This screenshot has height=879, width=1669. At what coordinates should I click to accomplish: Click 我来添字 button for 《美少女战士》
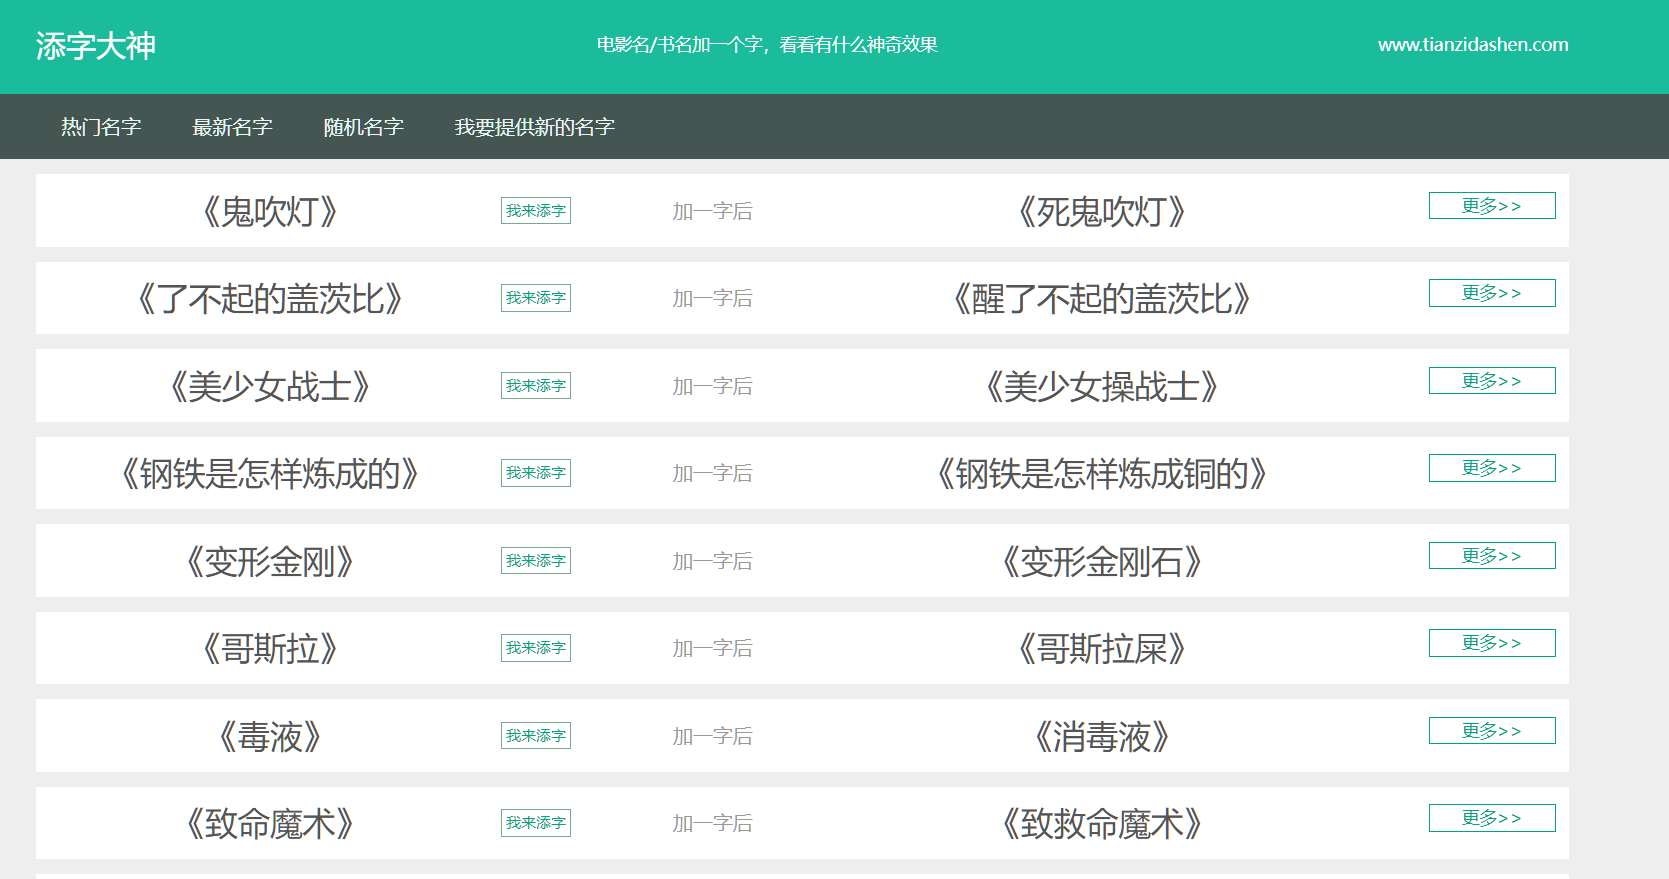(536, 386)
